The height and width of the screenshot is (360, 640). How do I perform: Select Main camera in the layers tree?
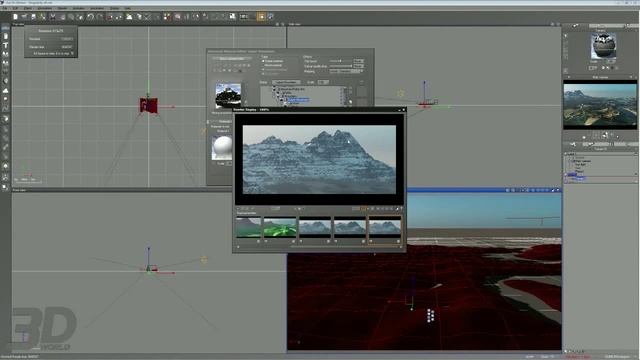click(x=582, y=161)
